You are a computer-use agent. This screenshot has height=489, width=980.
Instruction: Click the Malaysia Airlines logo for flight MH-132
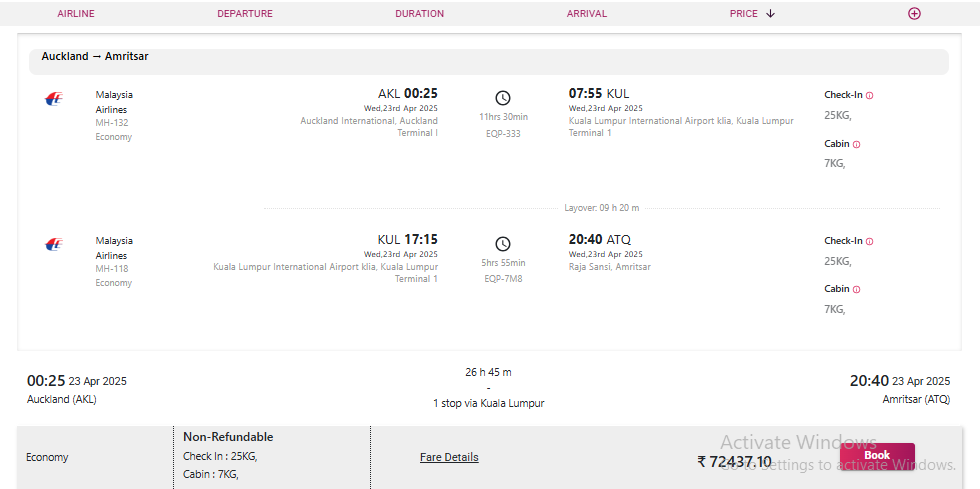tap(54, 99)
